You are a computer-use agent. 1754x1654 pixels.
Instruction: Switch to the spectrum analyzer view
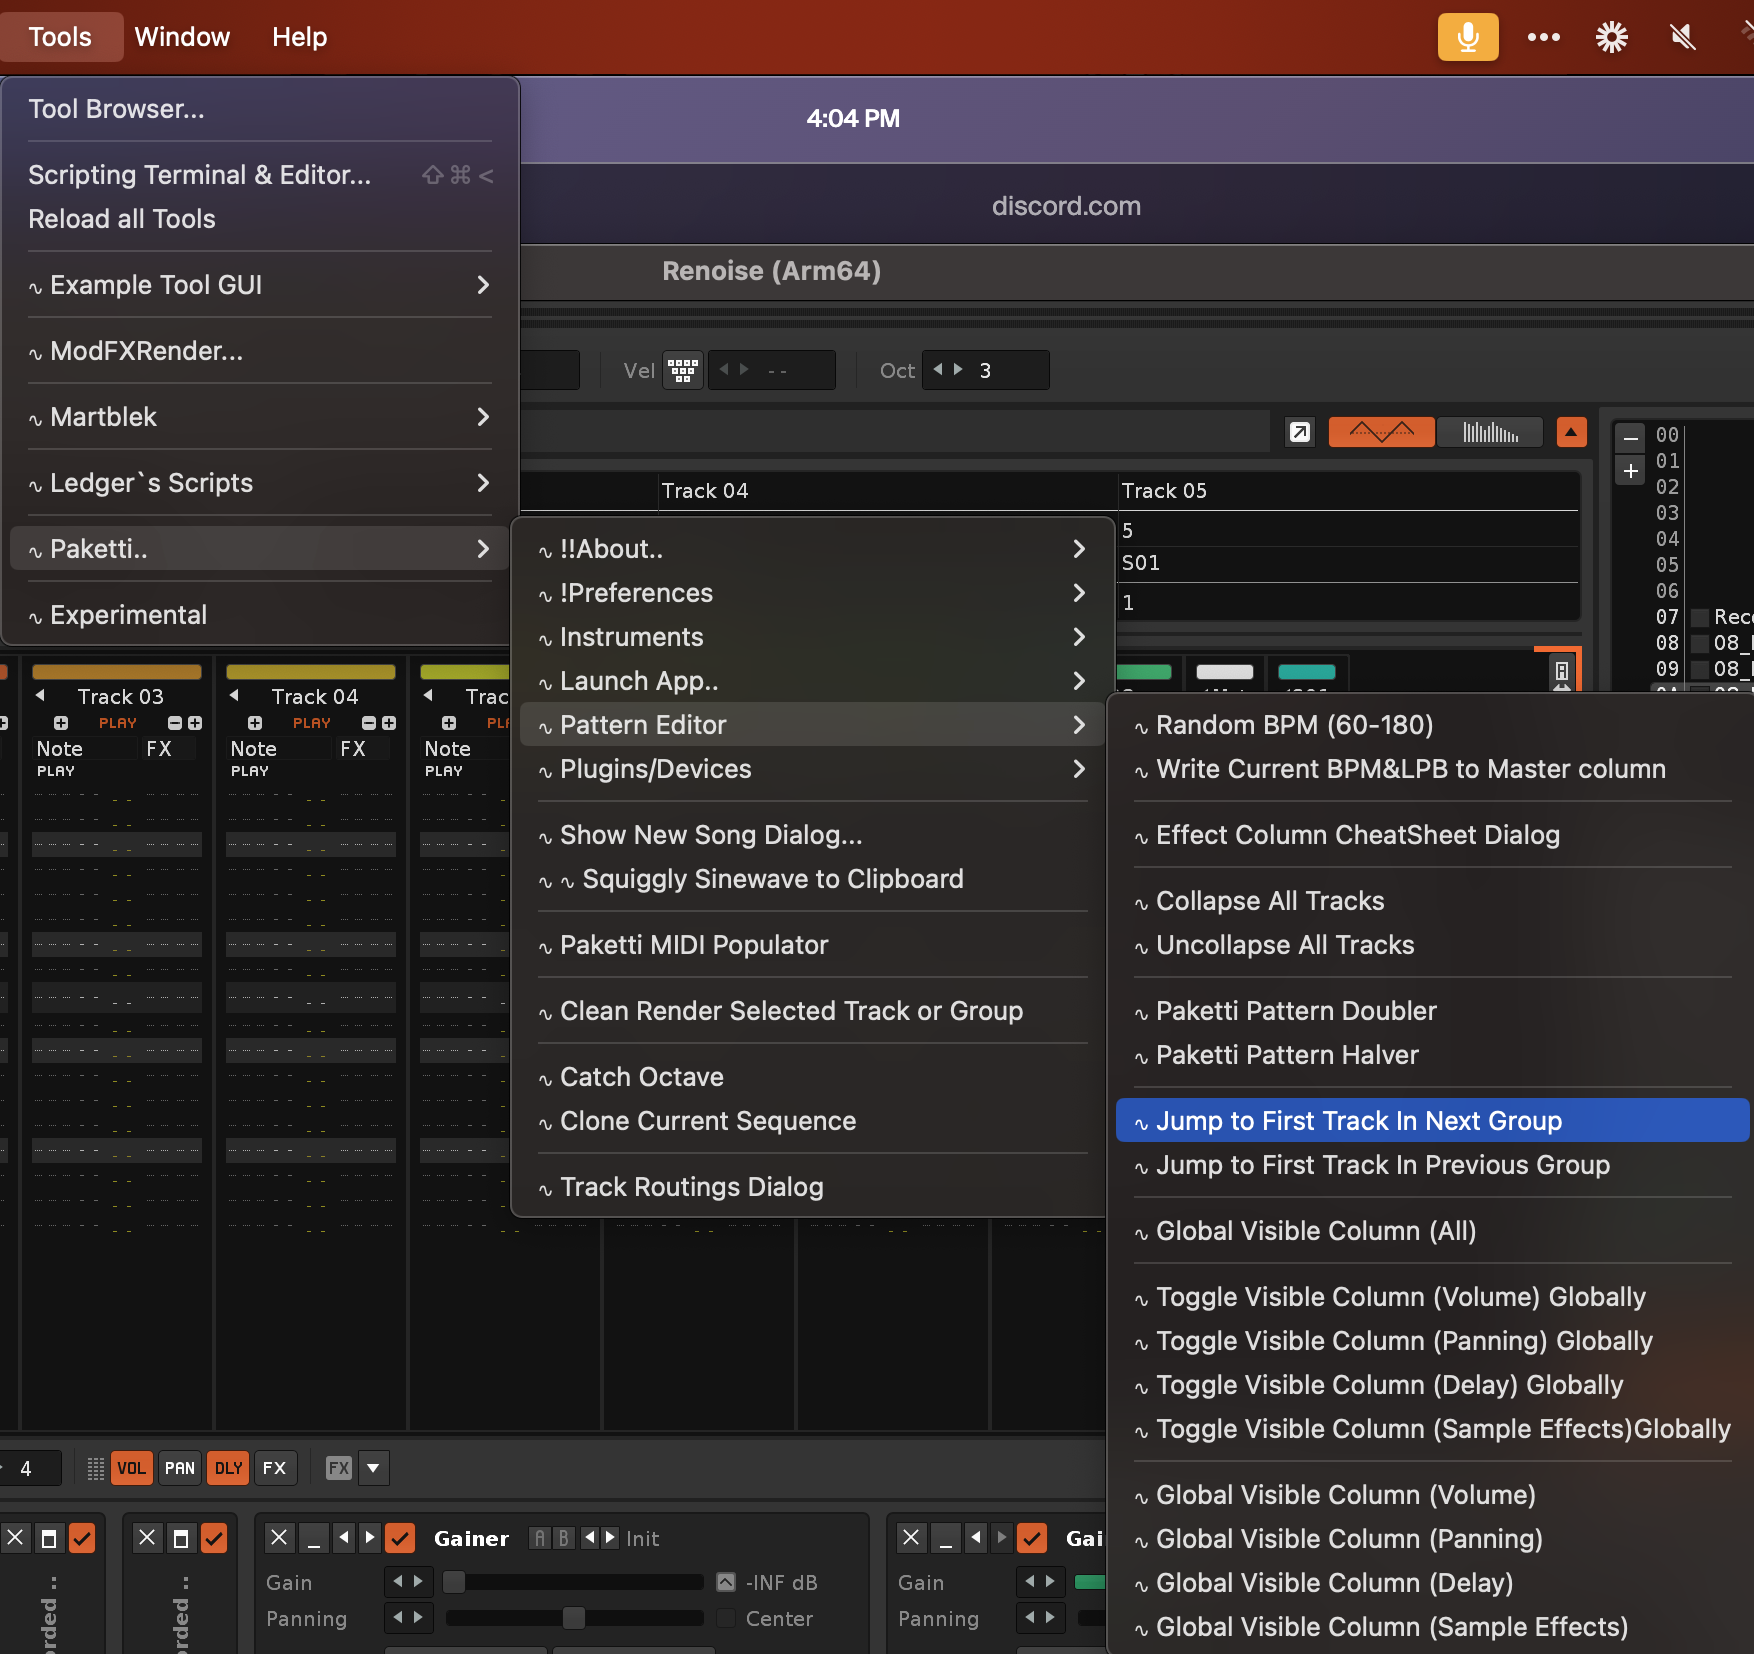1490,432
